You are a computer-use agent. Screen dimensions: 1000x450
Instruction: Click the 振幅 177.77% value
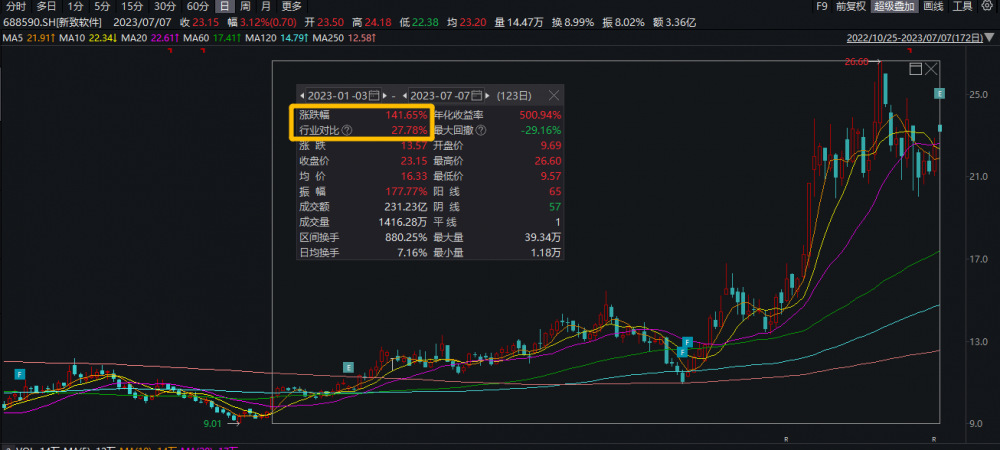click(406, 191)
